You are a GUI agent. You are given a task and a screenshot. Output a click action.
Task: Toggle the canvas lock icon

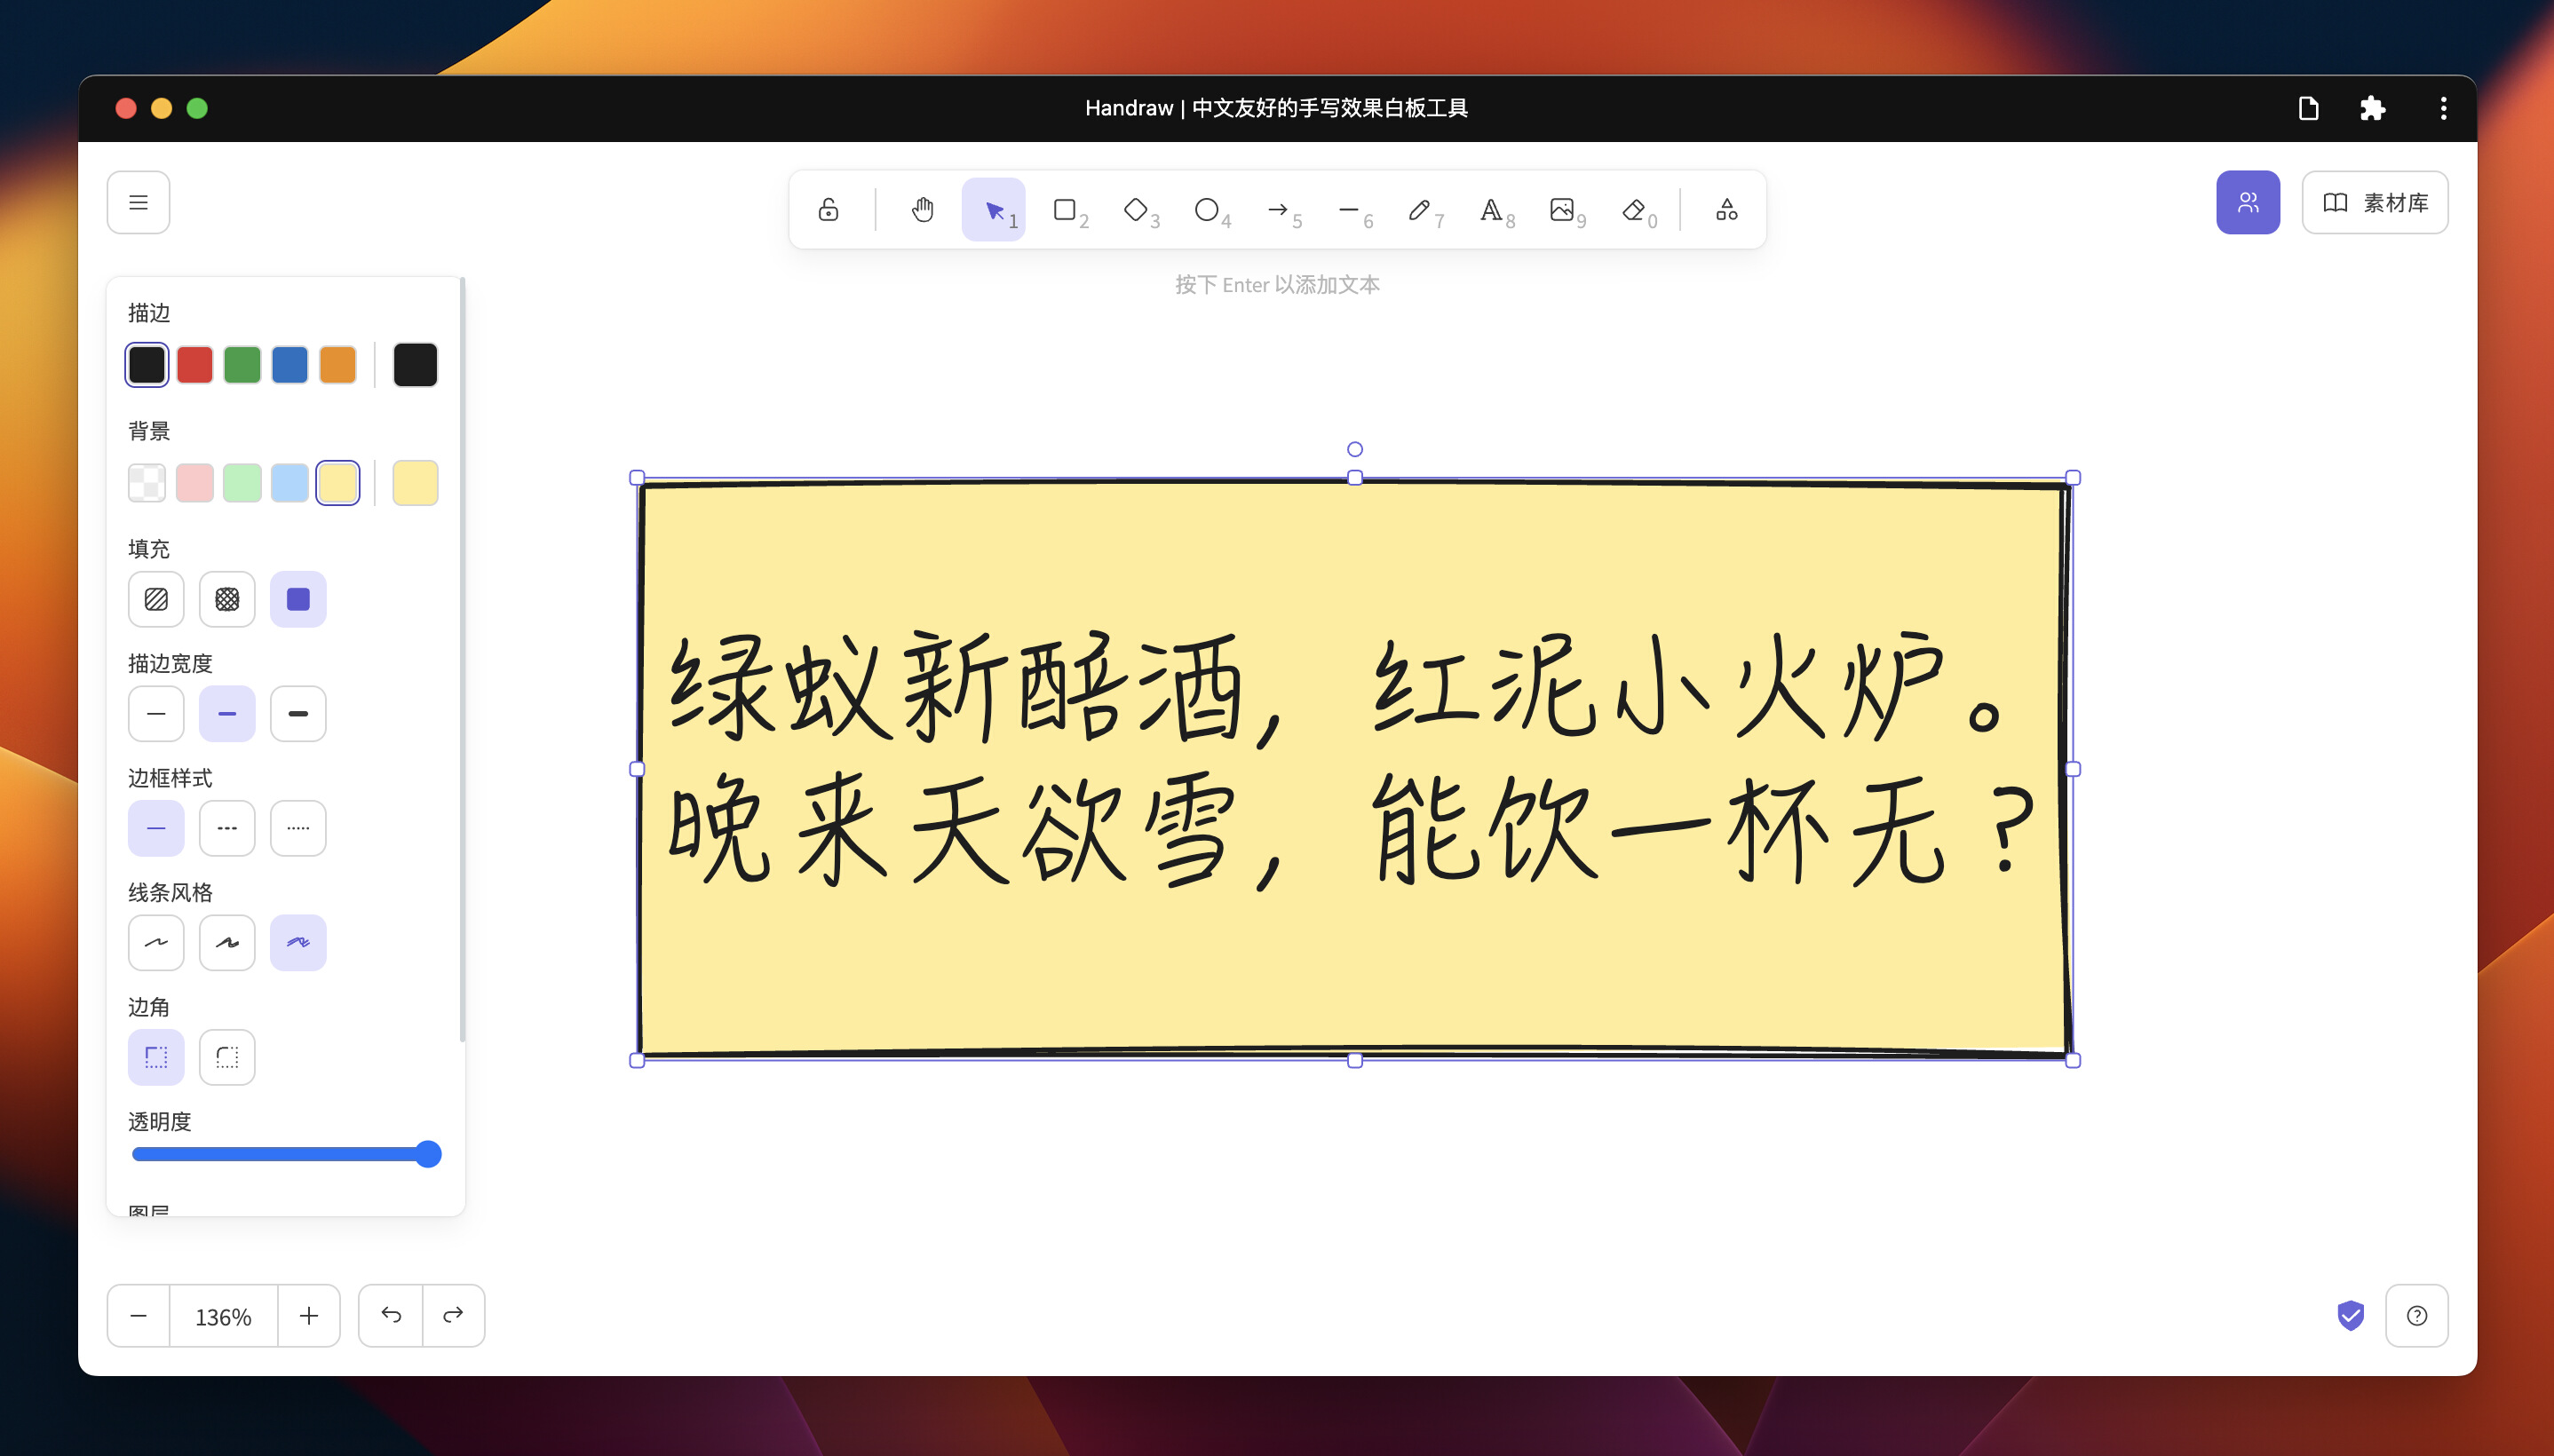click(x=828, y=209)
